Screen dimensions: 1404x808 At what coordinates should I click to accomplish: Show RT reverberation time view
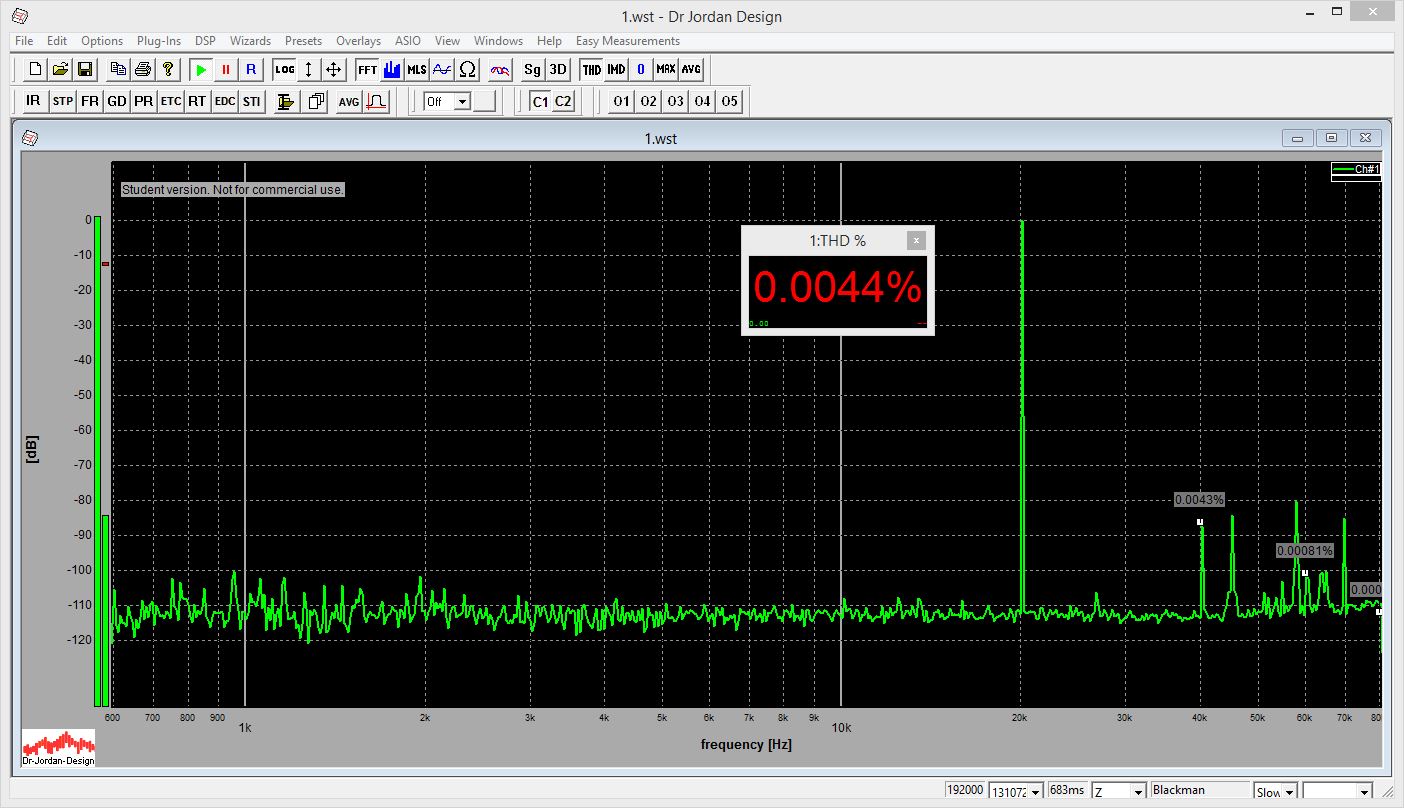click(x=198, y=101)
